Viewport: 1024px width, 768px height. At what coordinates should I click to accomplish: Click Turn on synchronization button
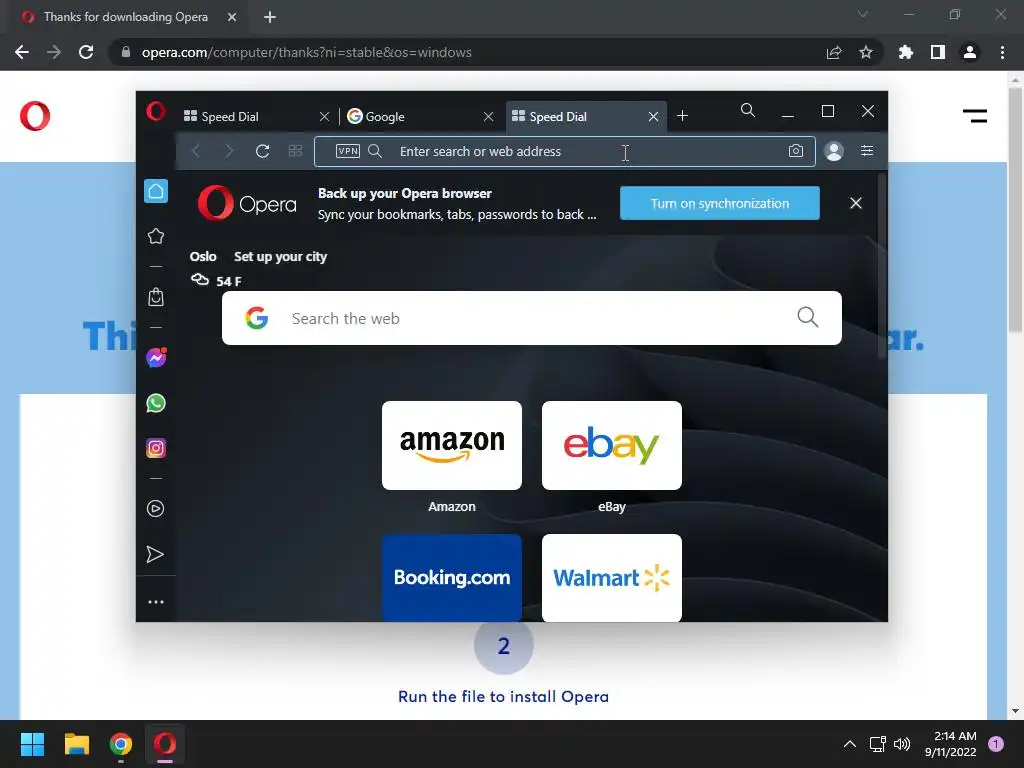720,203
